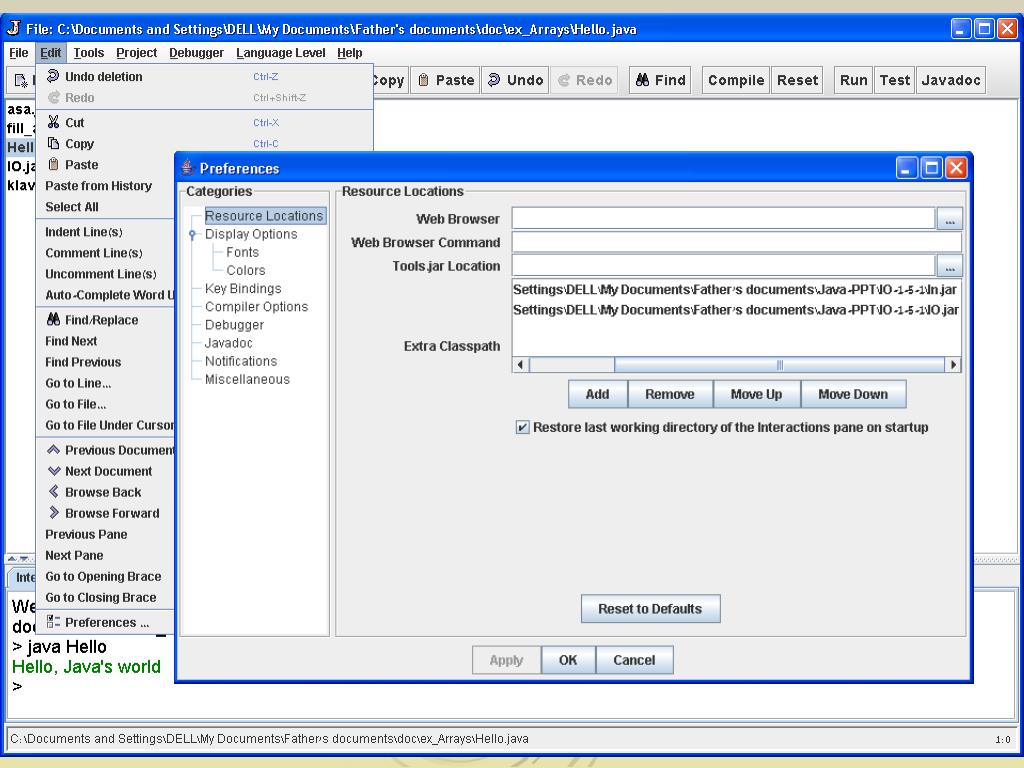Click the Paste clipboard icon in Edit menu
The image size is (1024, 768).
pyautogui.click(x=54, y=164)
